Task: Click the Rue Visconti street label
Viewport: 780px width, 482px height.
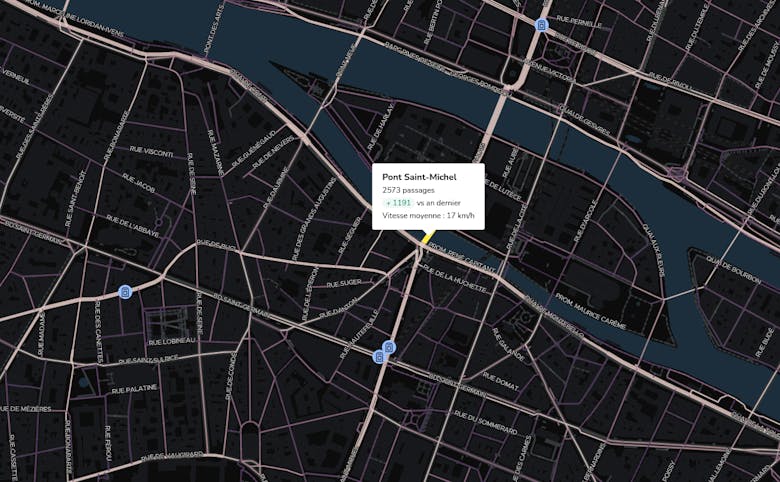Action: coord(151,152)
